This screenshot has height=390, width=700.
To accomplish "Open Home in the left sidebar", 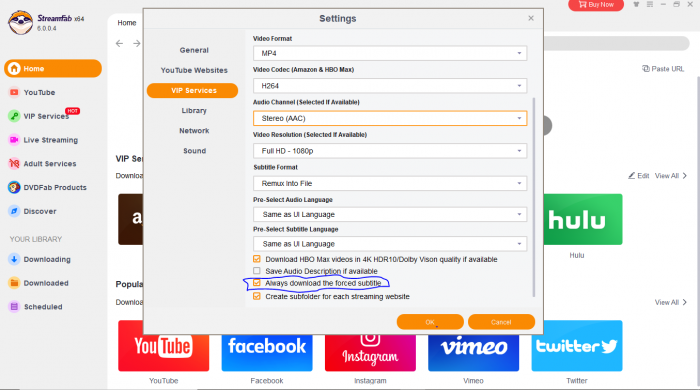I will (x=53, y=68).
